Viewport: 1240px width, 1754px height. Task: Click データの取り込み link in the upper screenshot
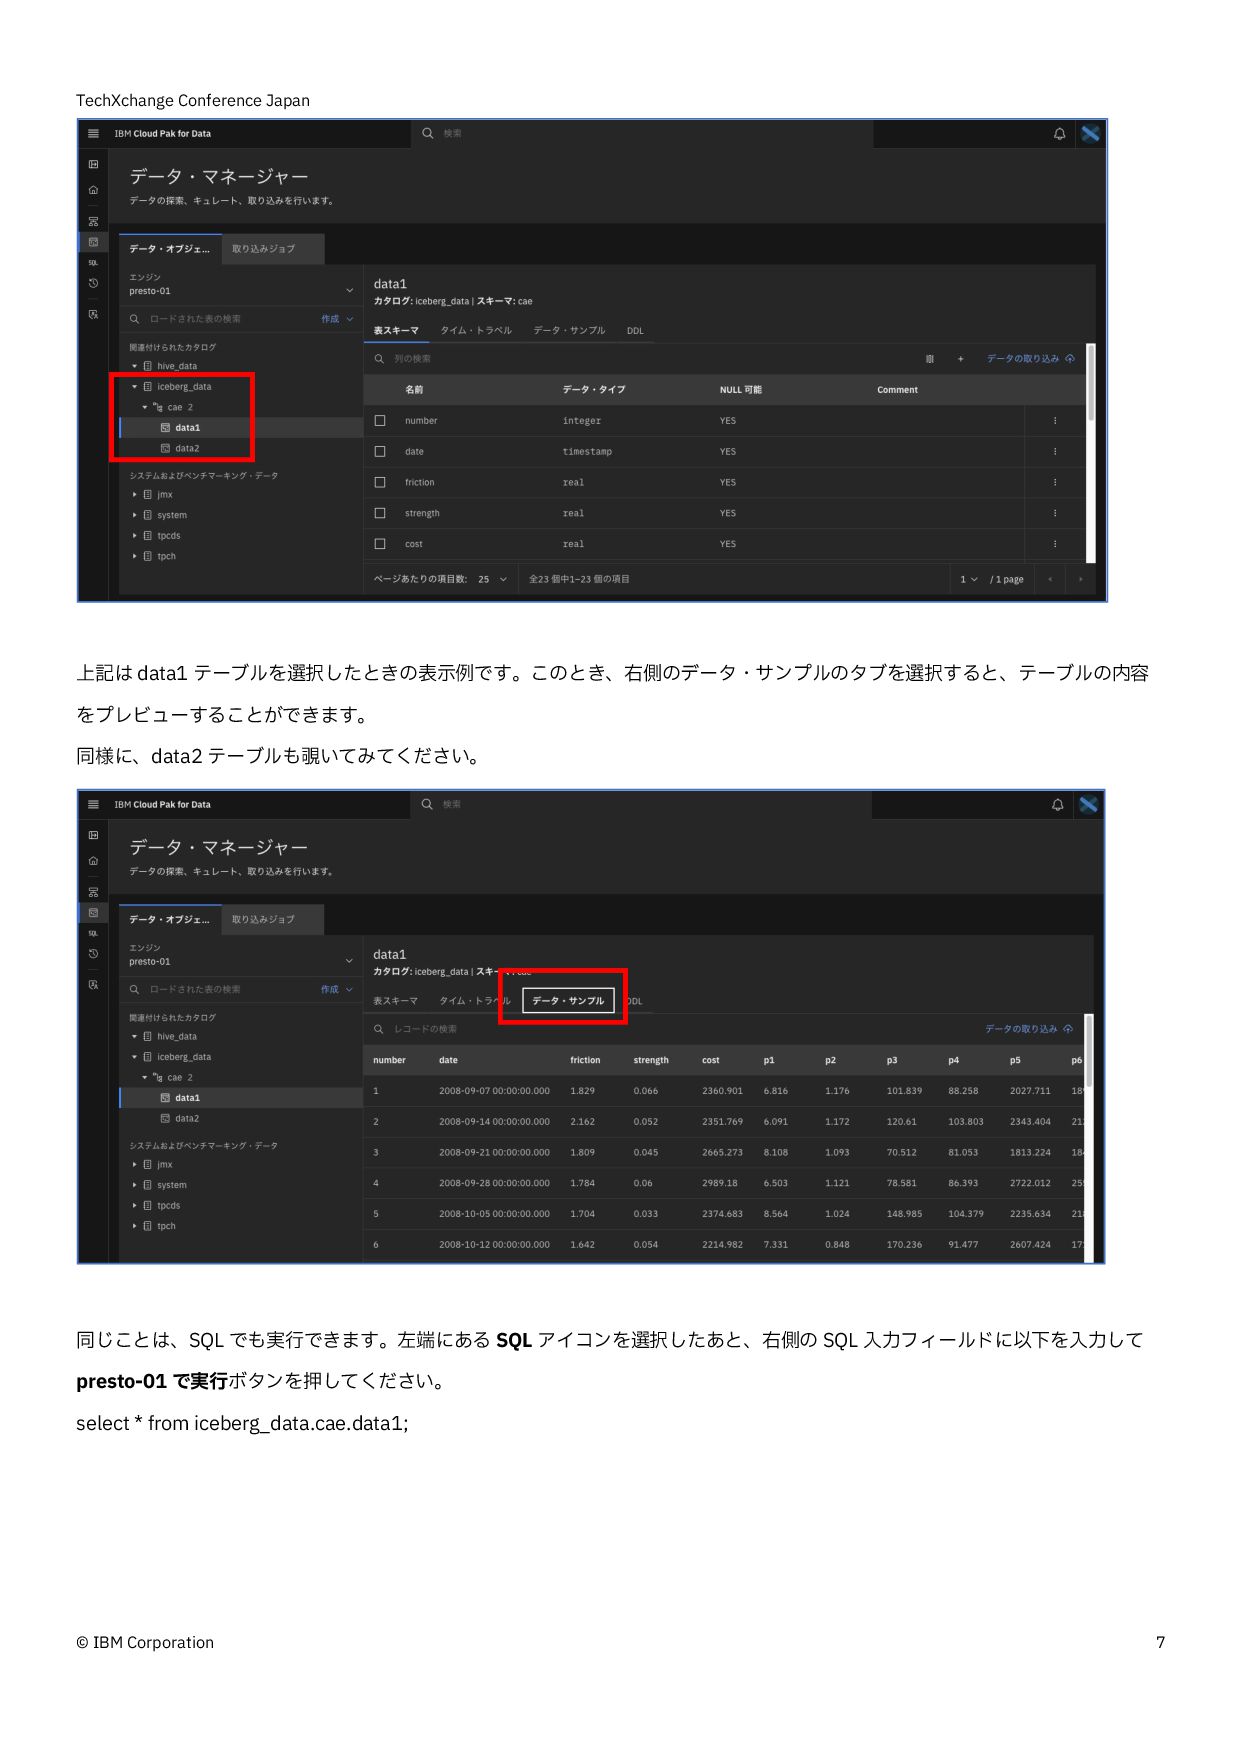pos(1030,359)
